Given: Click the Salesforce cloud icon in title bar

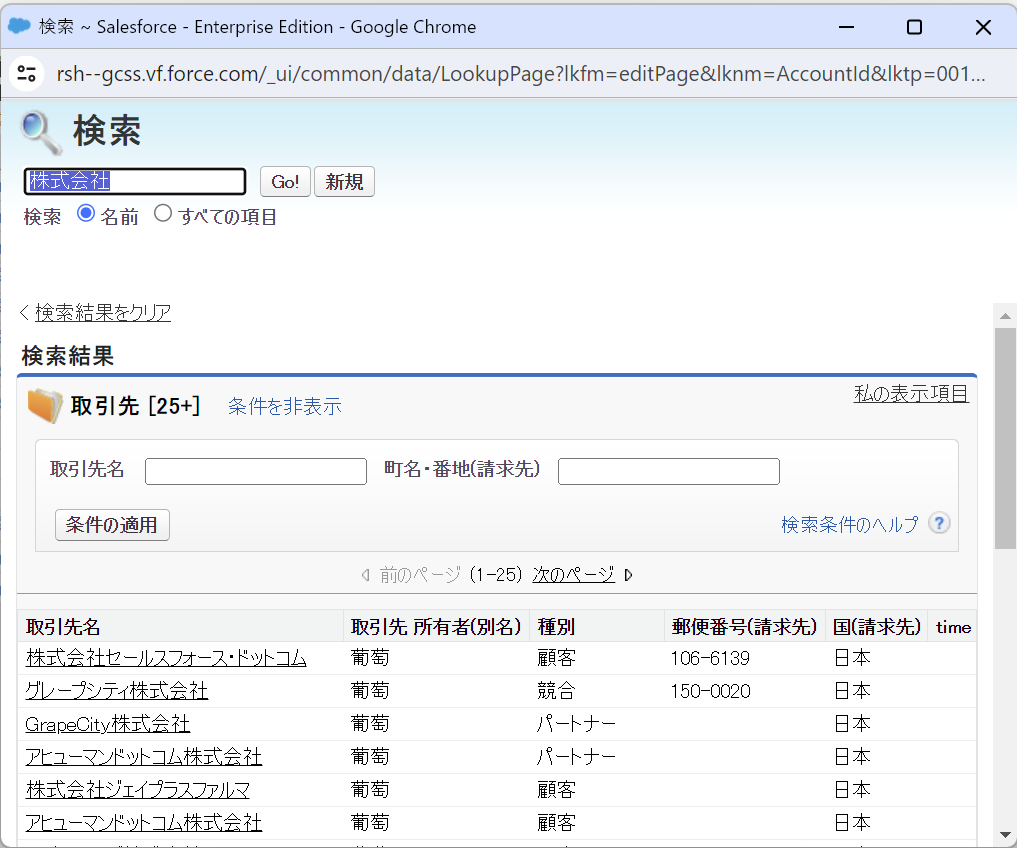Looking at the screenshot, I should [x=19, y=26].
